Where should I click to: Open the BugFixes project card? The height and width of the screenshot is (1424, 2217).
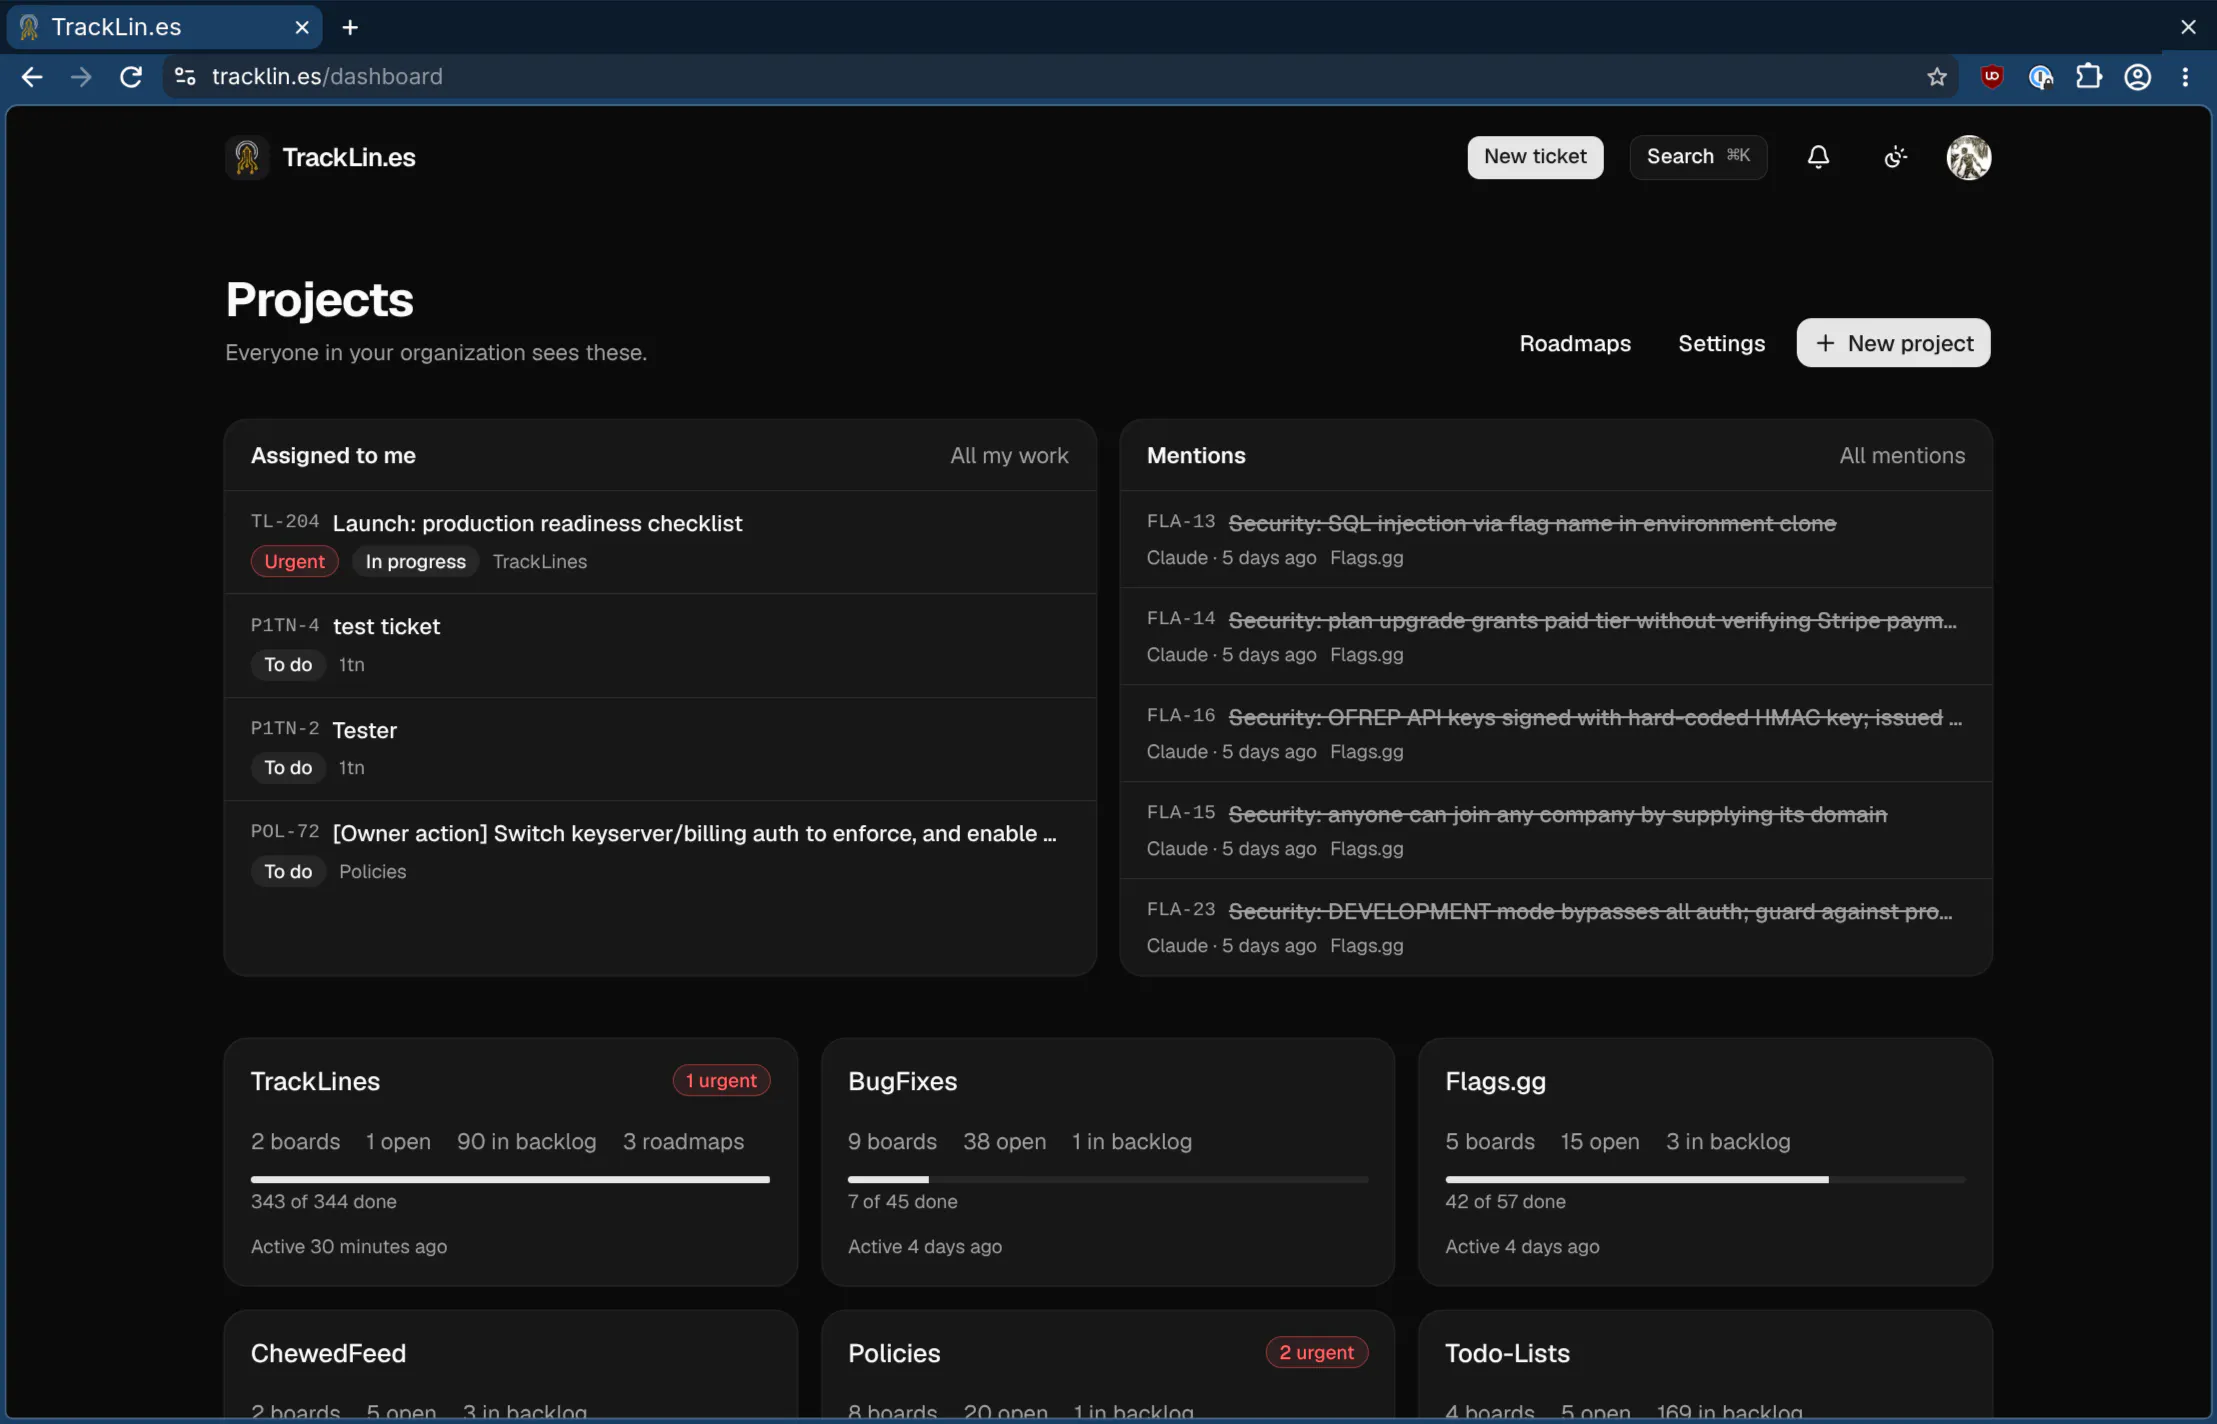(1107, 1161)
